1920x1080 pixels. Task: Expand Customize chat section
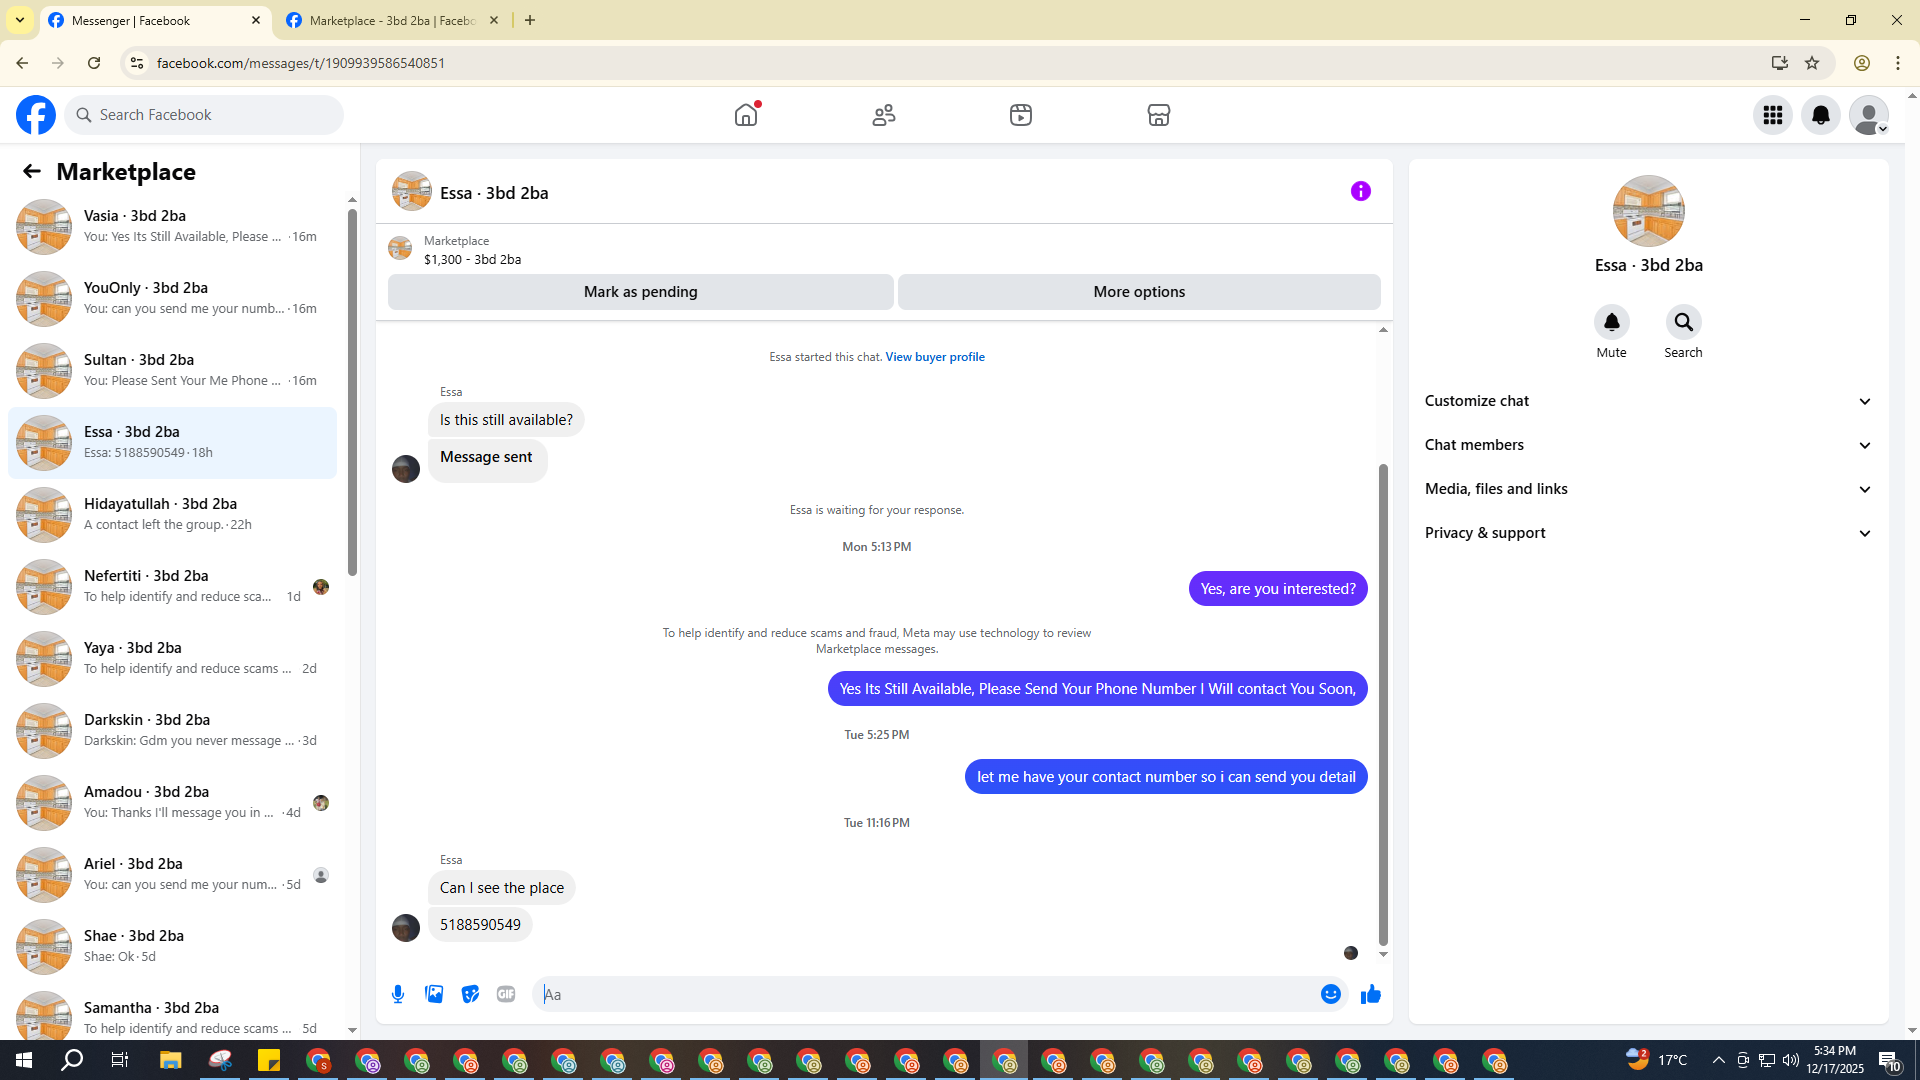1648,401
